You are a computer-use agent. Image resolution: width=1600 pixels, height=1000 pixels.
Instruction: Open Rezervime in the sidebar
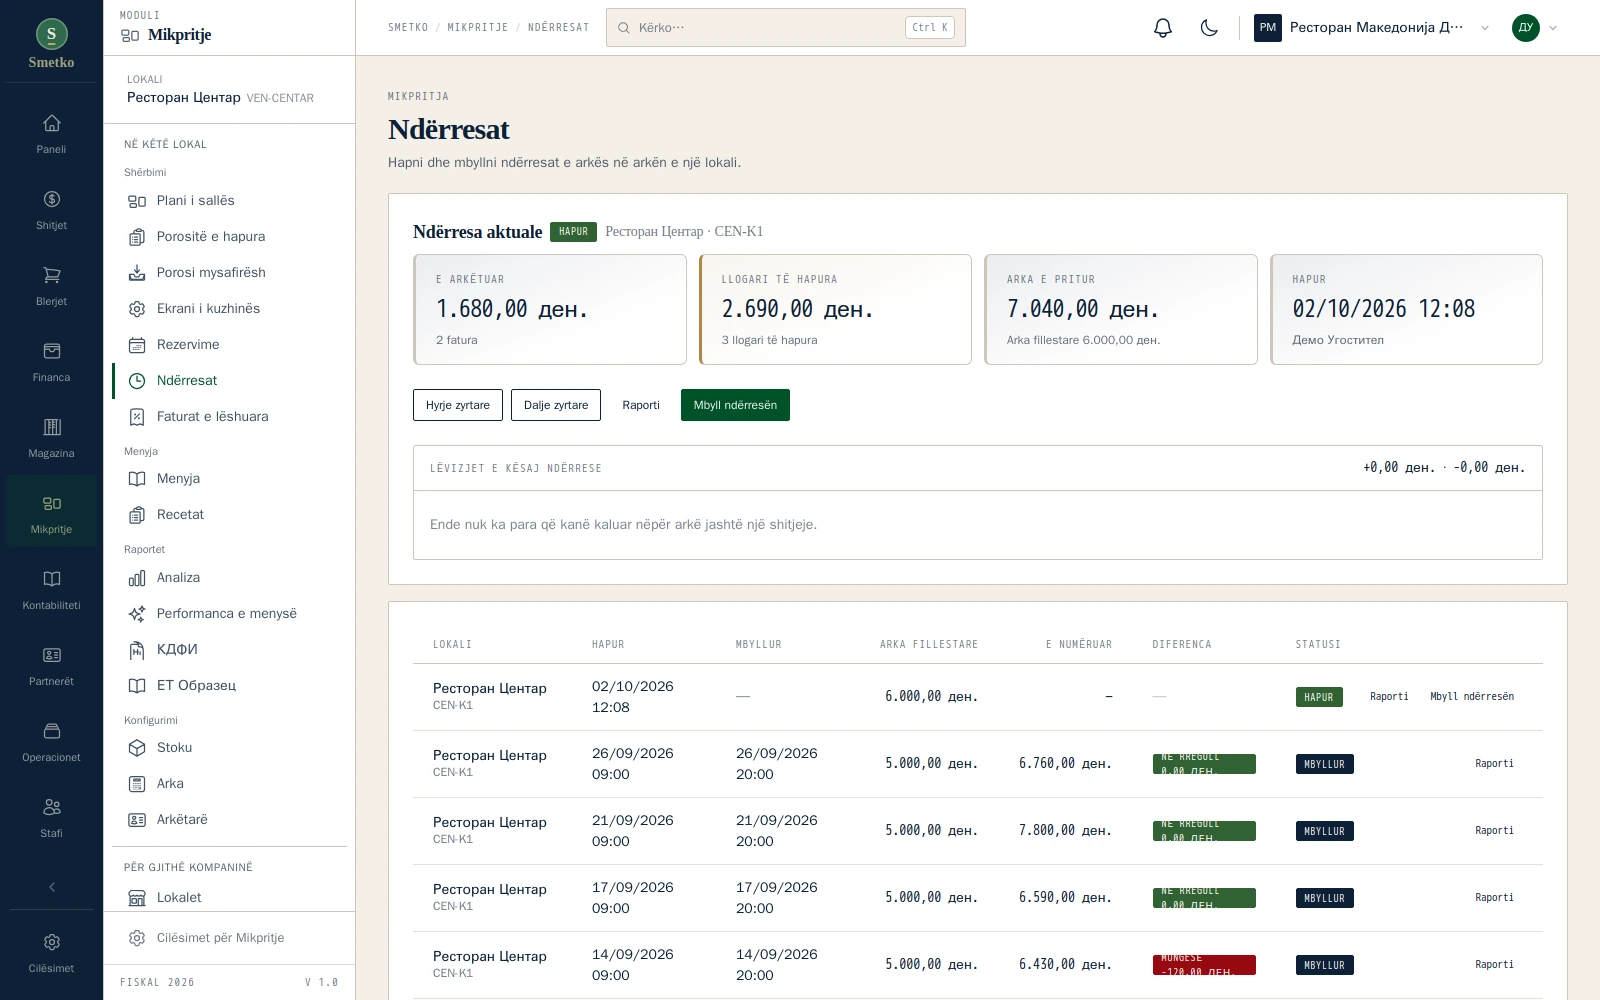point(230,345)
